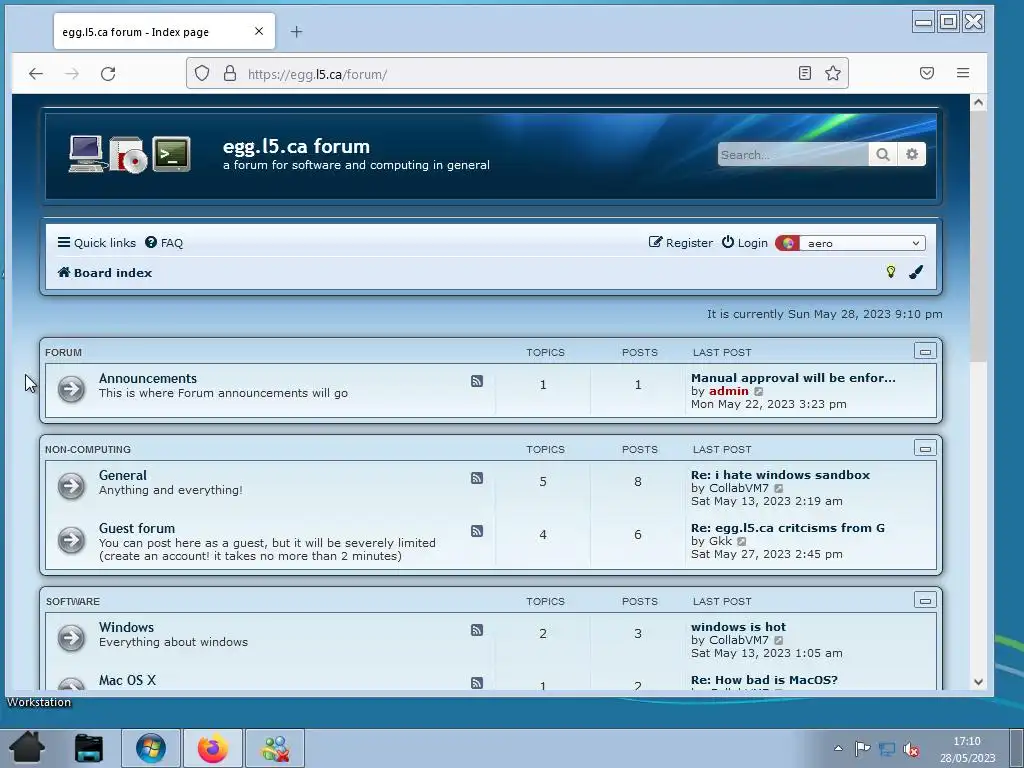The height and width of the screenshot is (768, 1024).
Task: Open the Announcements forum
Action: [x=148, y=378]
